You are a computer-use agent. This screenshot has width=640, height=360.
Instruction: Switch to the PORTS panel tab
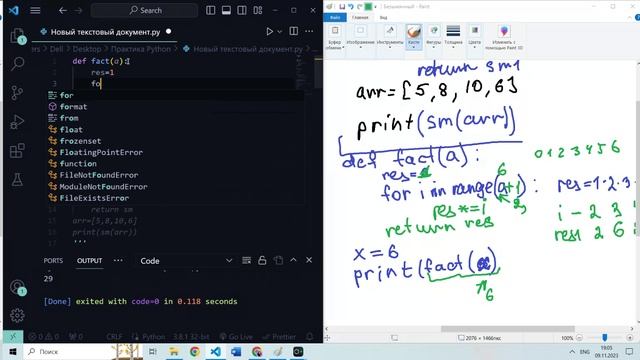pos(53,260)
